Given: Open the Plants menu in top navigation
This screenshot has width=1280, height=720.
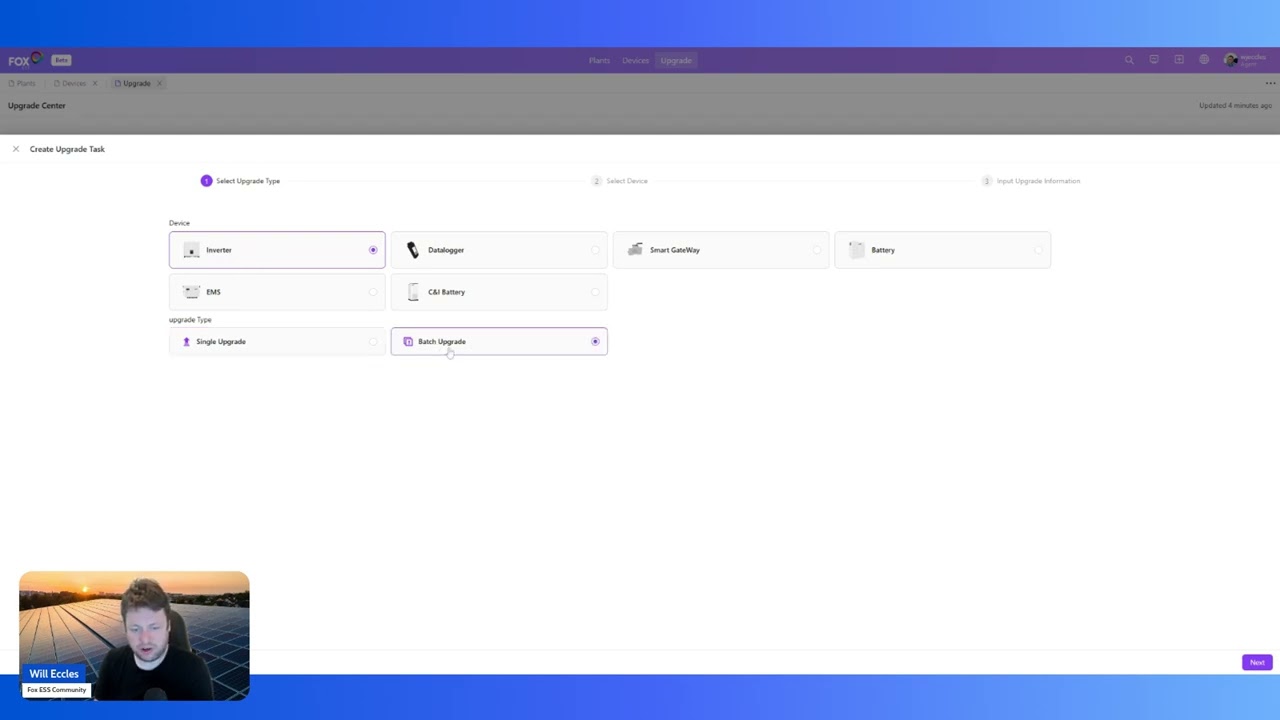Looking at the screenshot, I should [599, 60].
